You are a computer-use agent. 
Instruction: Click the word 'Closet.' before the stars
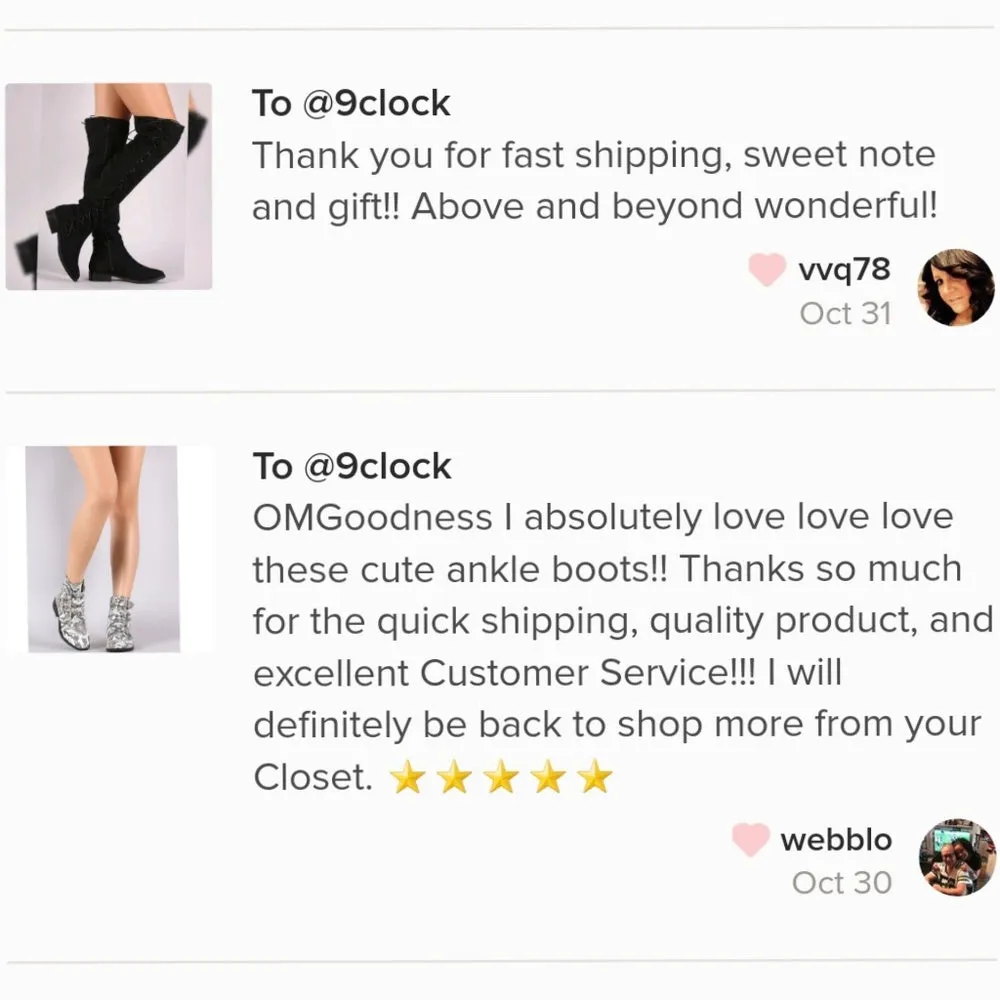(x=313, y=777)
